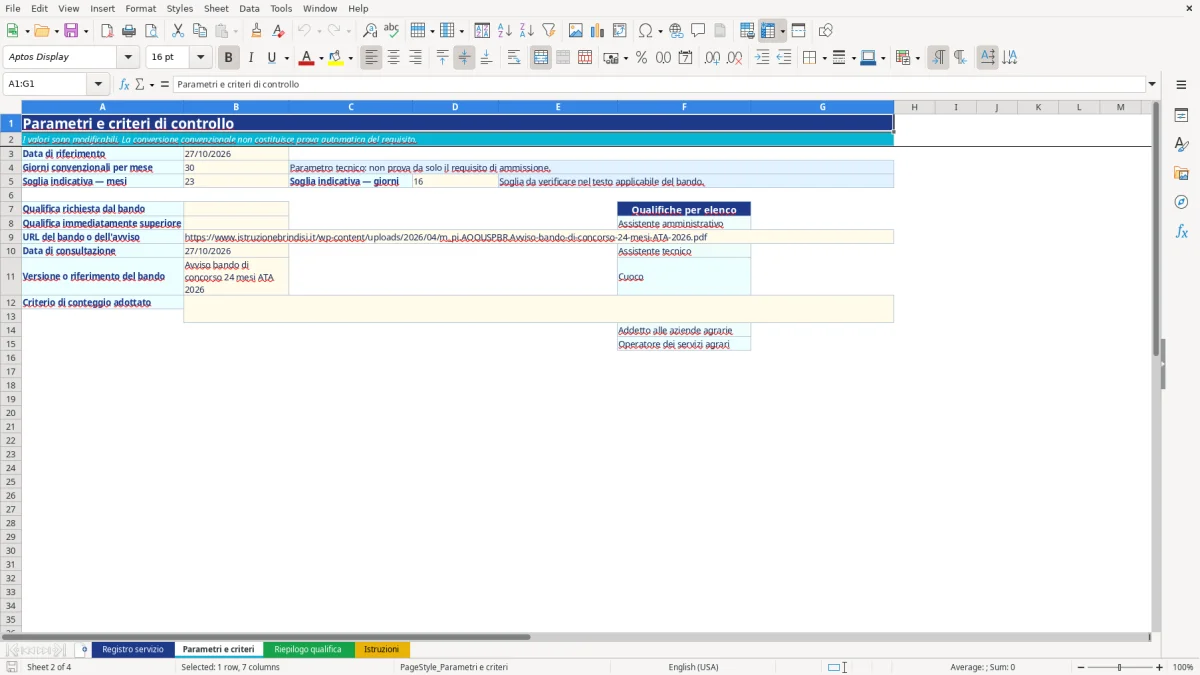Apply the yellow background color swatch
Image resolution: width=1200 pixels, height=675 pixels.
pyautogui.click(x=336, y=58)
